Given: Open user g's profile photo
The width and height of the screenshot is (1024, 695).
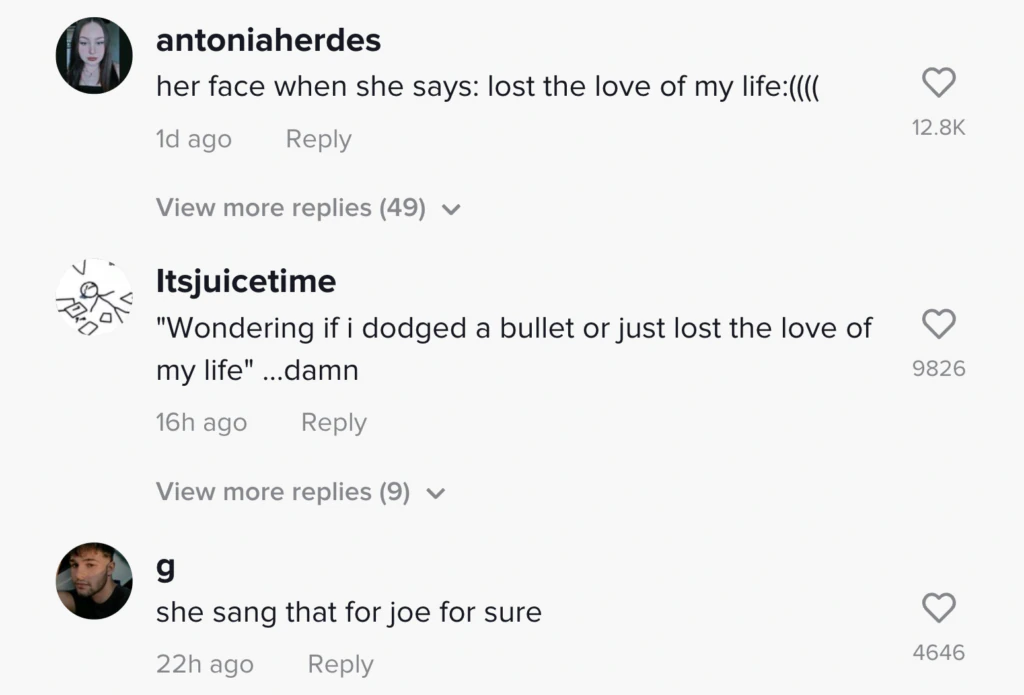Looking at the screenshot, I should [x=94, y=581].
